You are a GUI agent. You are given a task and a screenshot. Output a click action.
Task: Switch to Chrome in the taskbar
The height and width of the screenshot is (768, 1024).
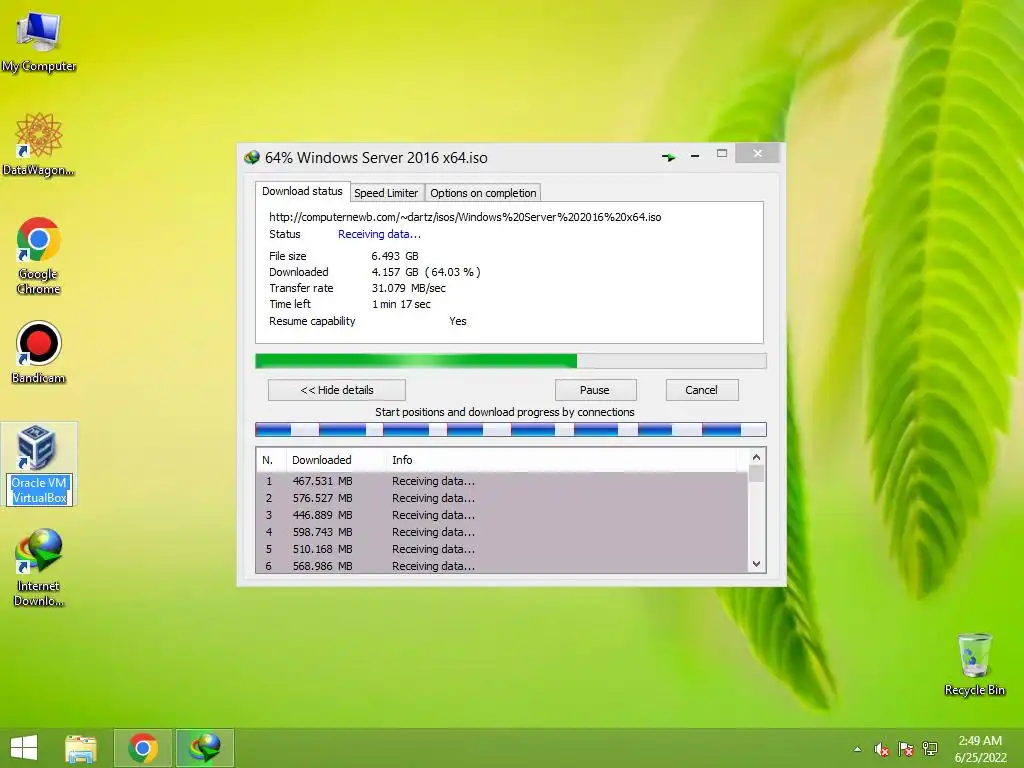(x=143, y=748)
